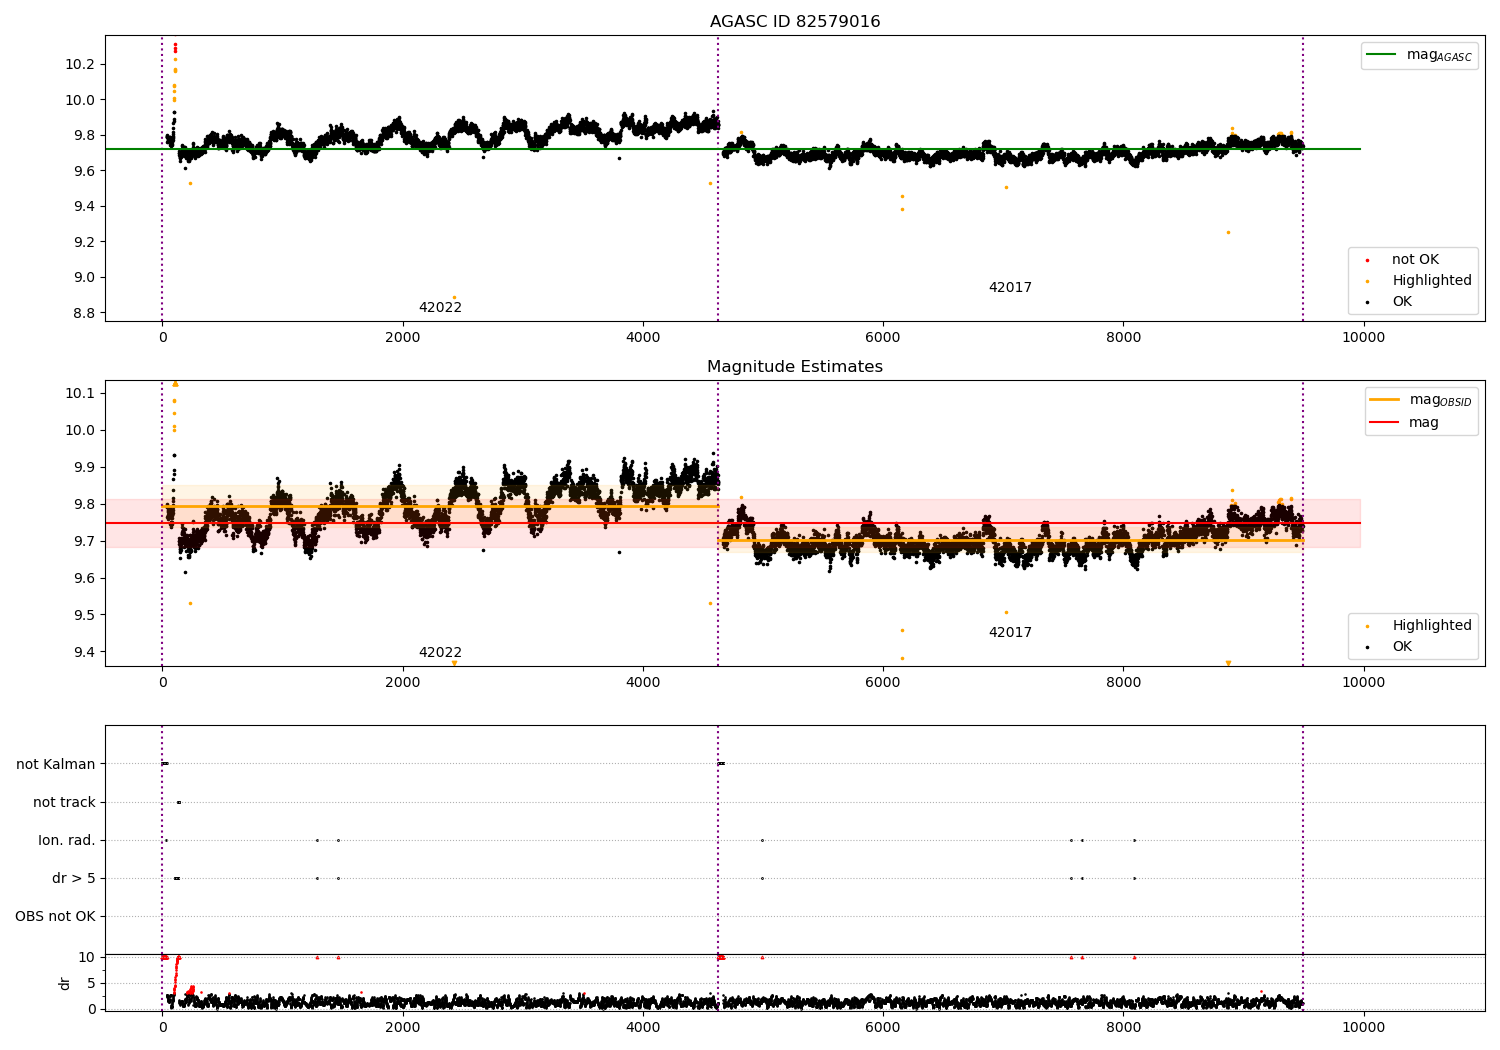This screenshot has height=1050, width=1500.
Task: Select 'OK' entry in top plot legend
Action: point(1402,302)
